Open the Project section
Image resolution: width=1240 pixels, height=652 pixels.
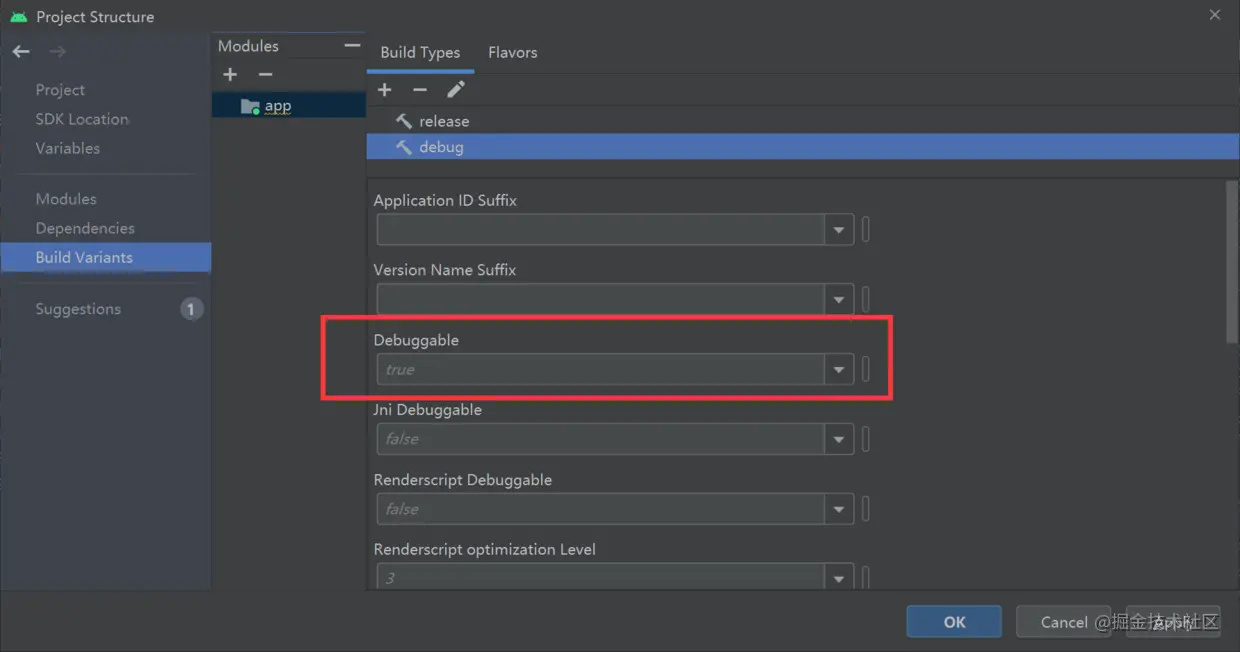coord(60,90)
